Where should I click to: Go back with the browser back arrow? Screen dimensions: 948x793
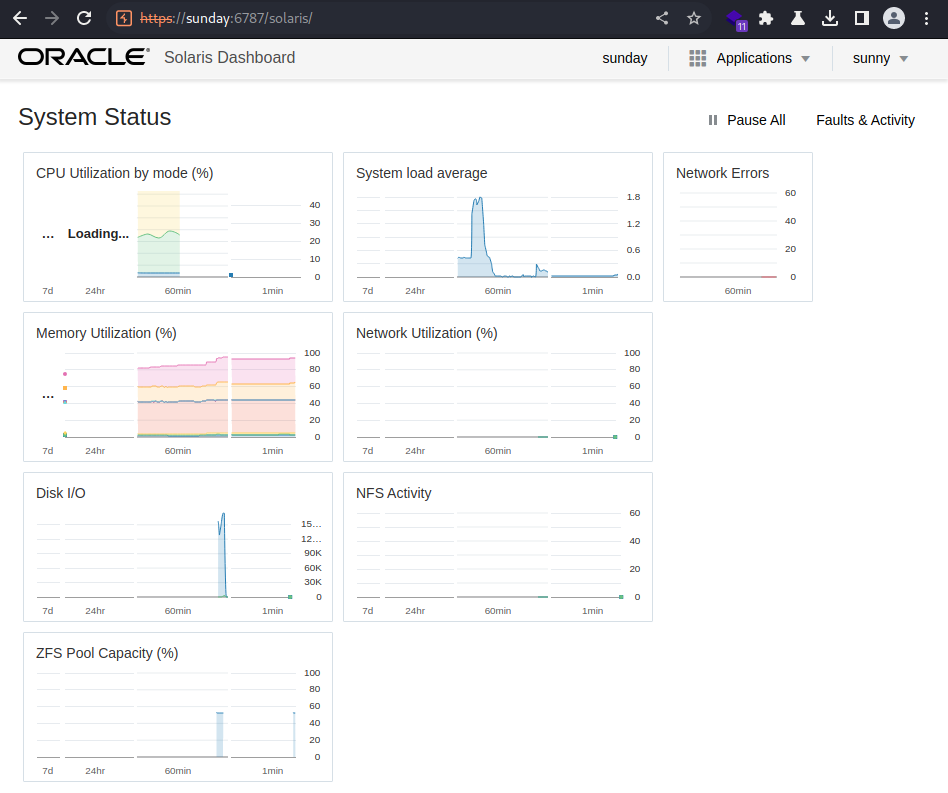coord(20,18)
